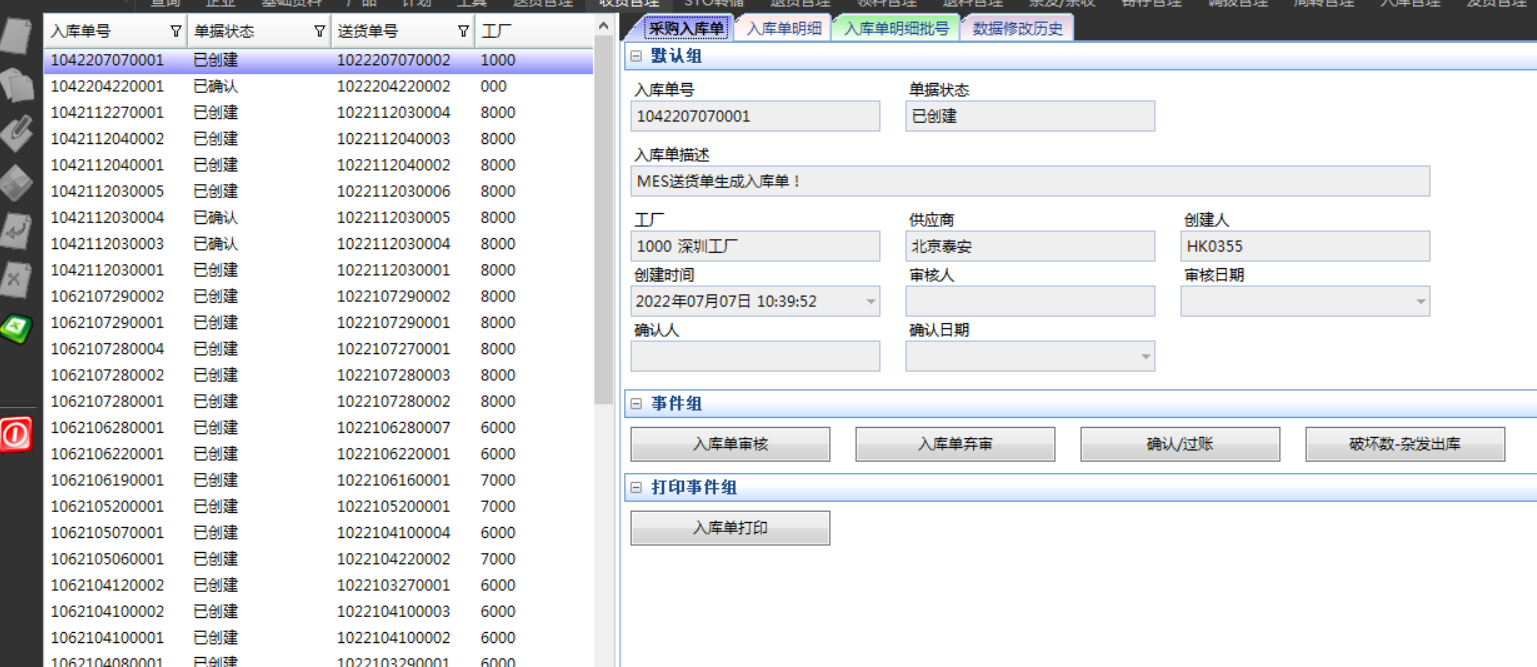Select row with 入库单号 1042204220001
The height and width of the screenshot is (667, 1537).
pyautogui.click(x=107, y=87)
